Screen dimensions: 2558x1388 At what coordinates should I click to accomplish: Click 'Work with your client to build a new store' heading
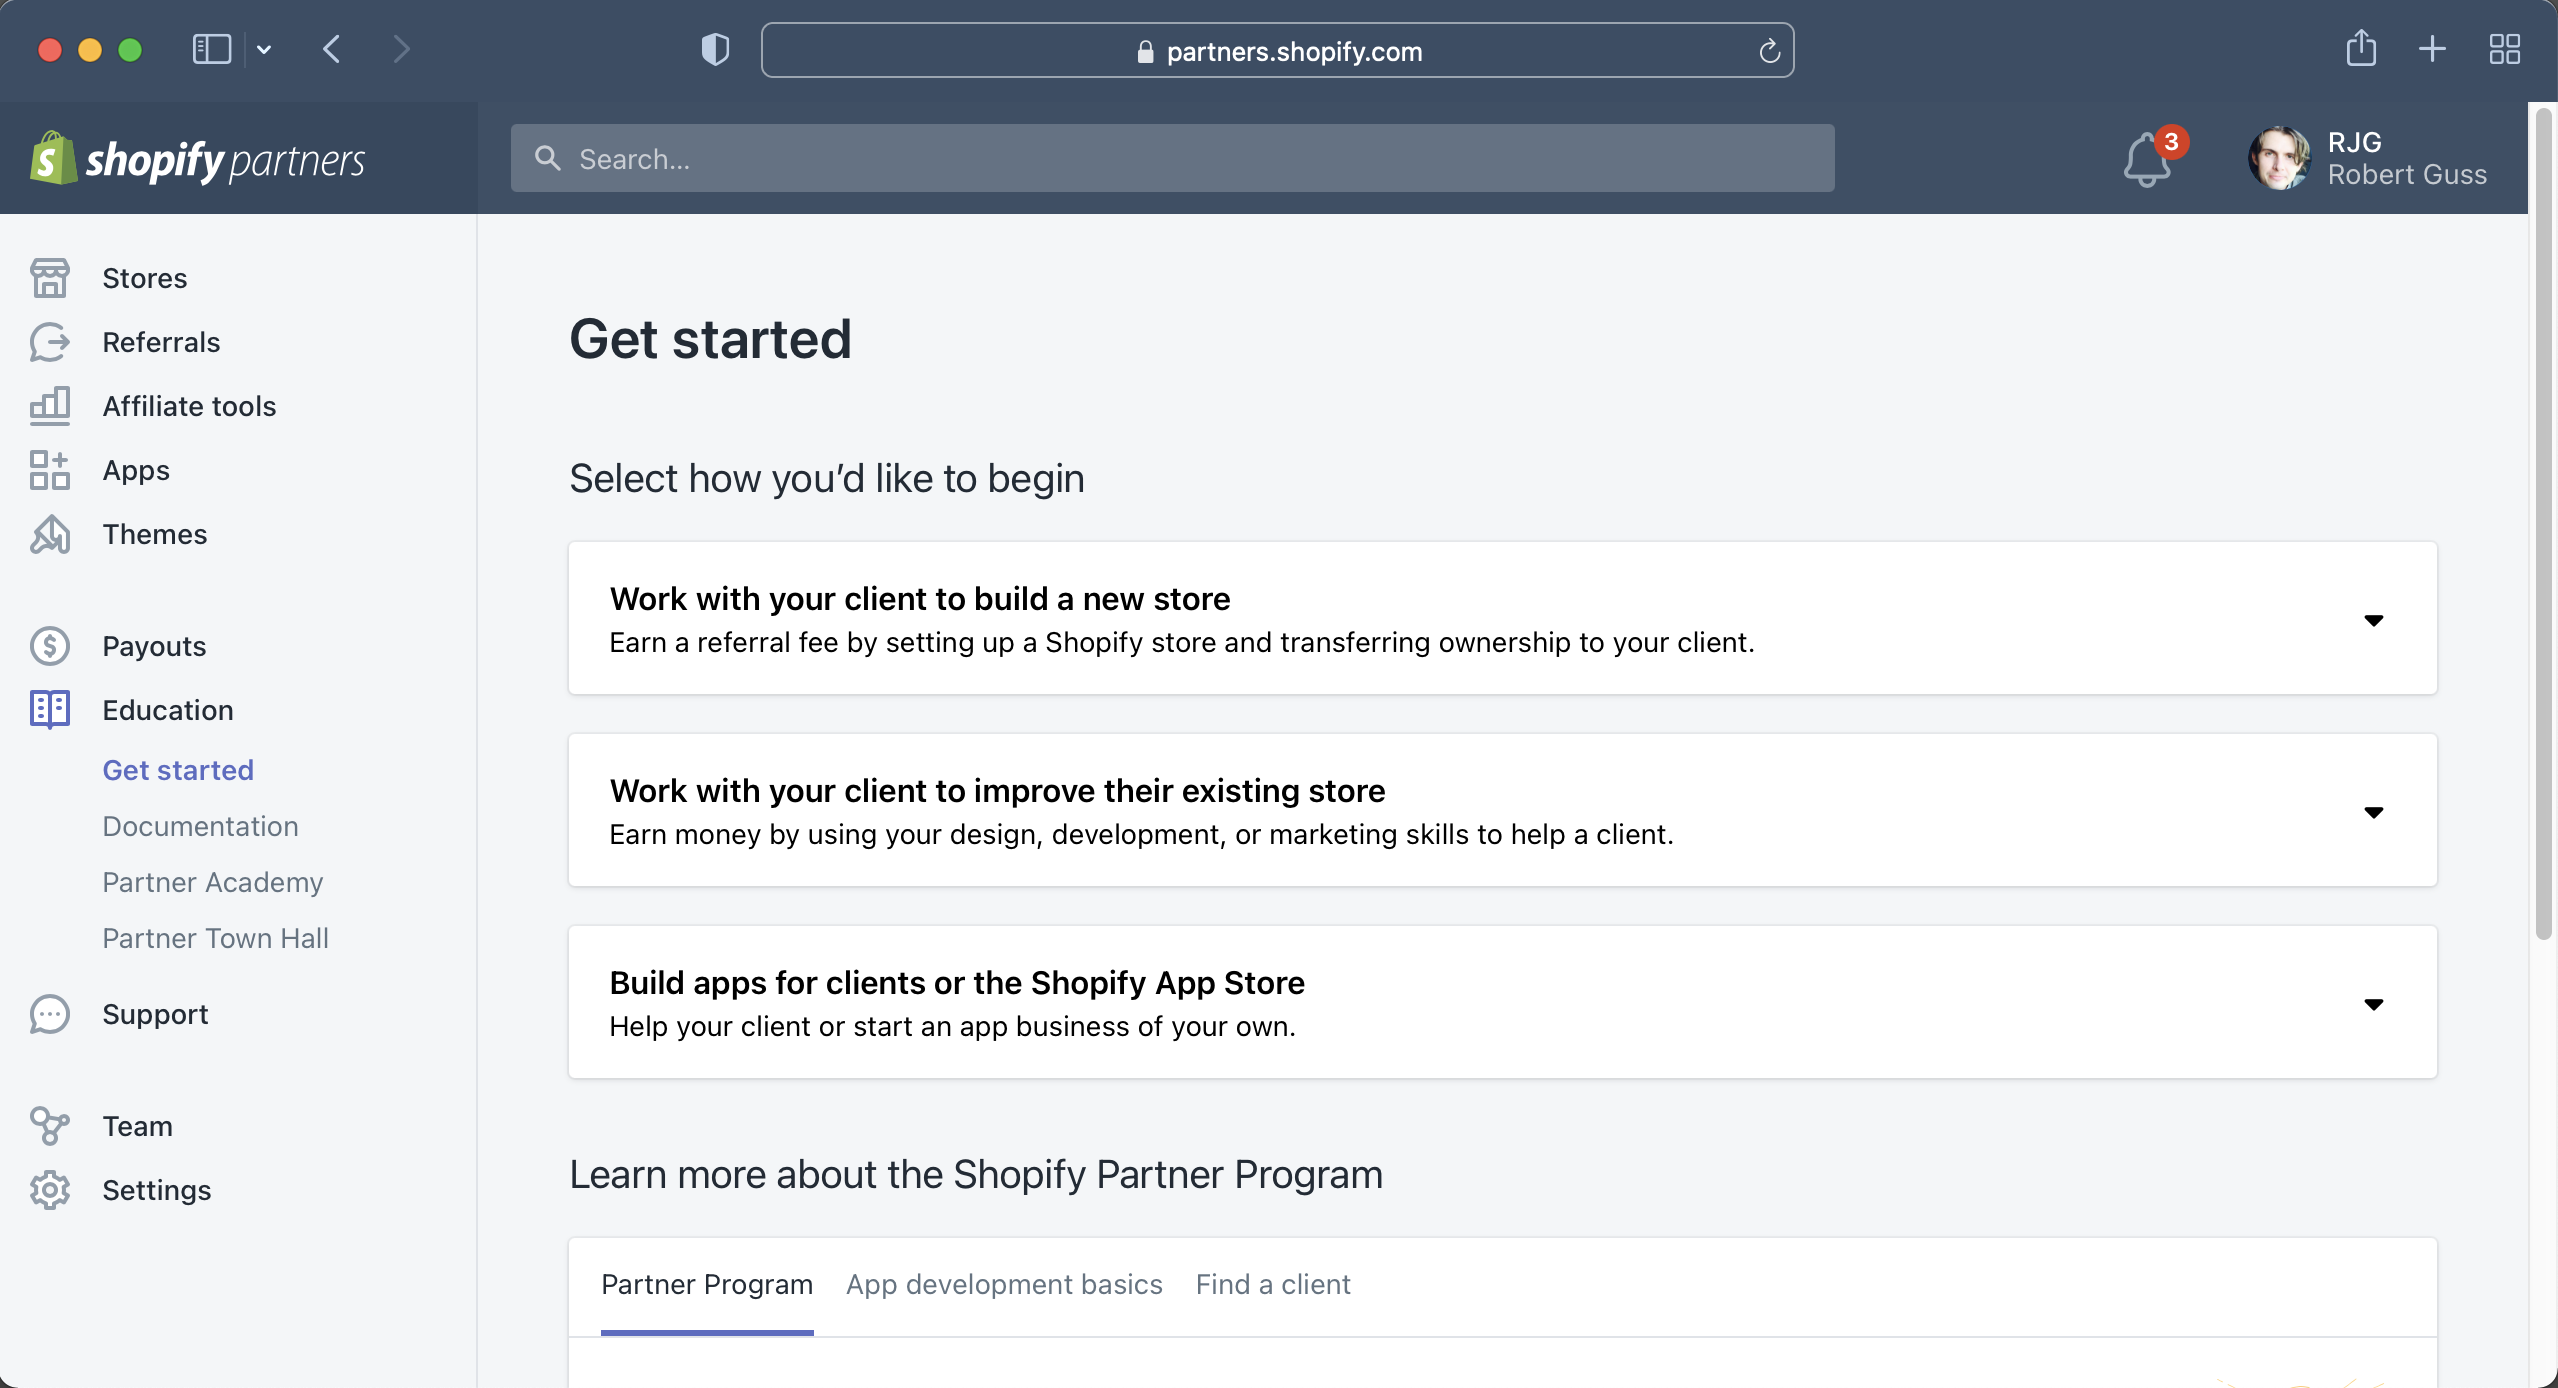pos(920,598)
